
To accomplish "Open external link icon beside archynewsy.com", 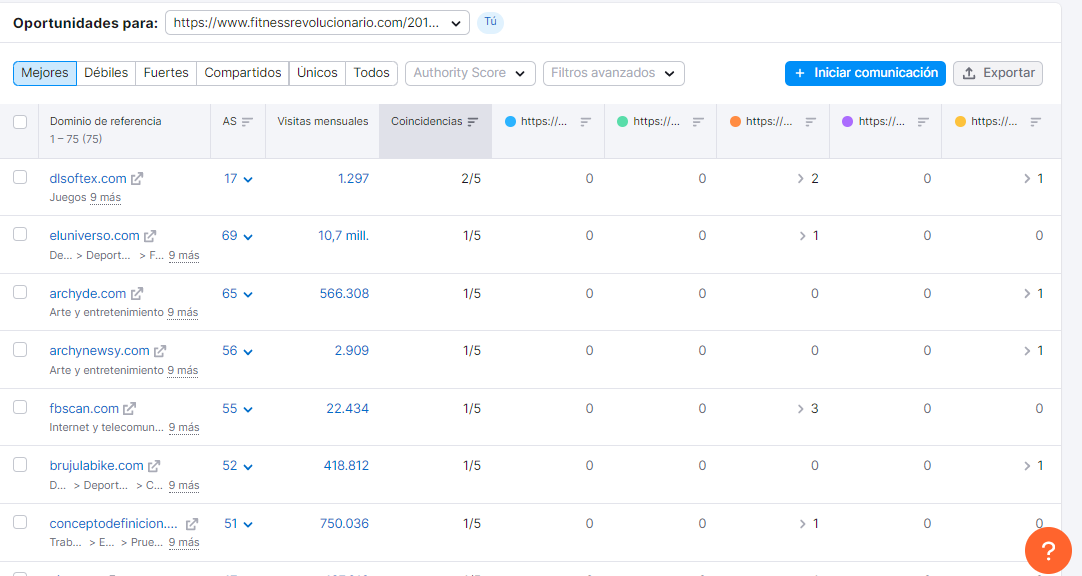I will point(160,351).
